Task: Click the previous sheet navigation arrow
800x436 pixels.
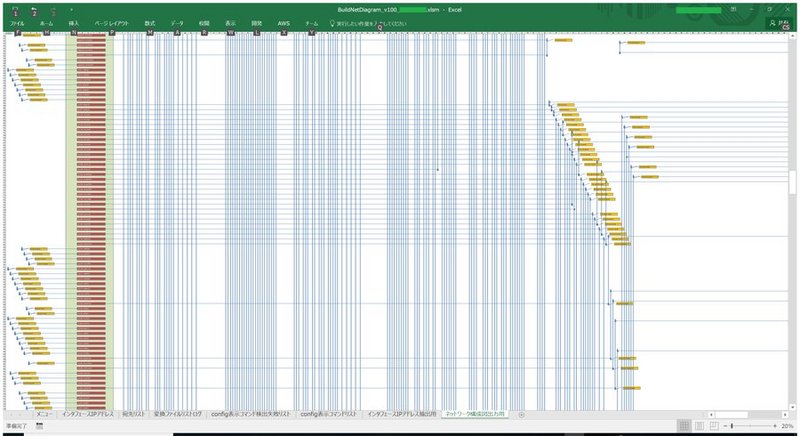Action: pyautogui.click(x=12, y=415)
